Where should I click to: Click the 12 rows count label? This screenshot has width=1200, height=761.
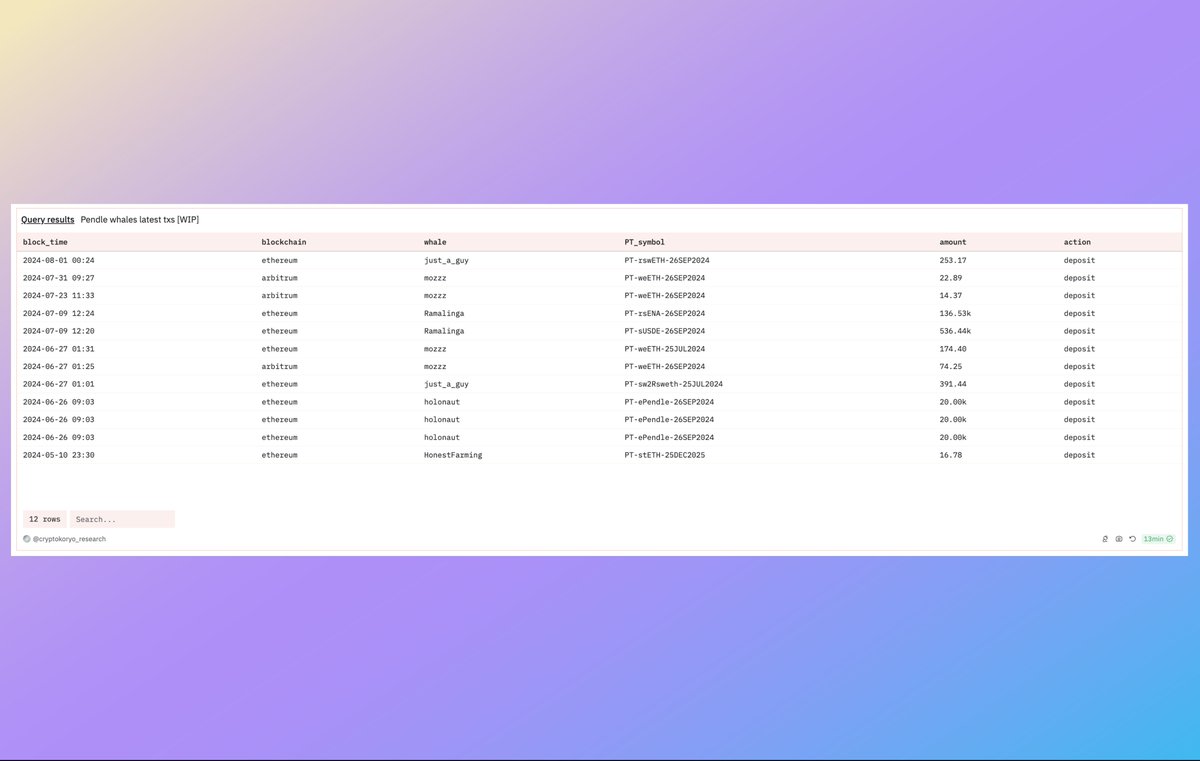pos(45,519)
